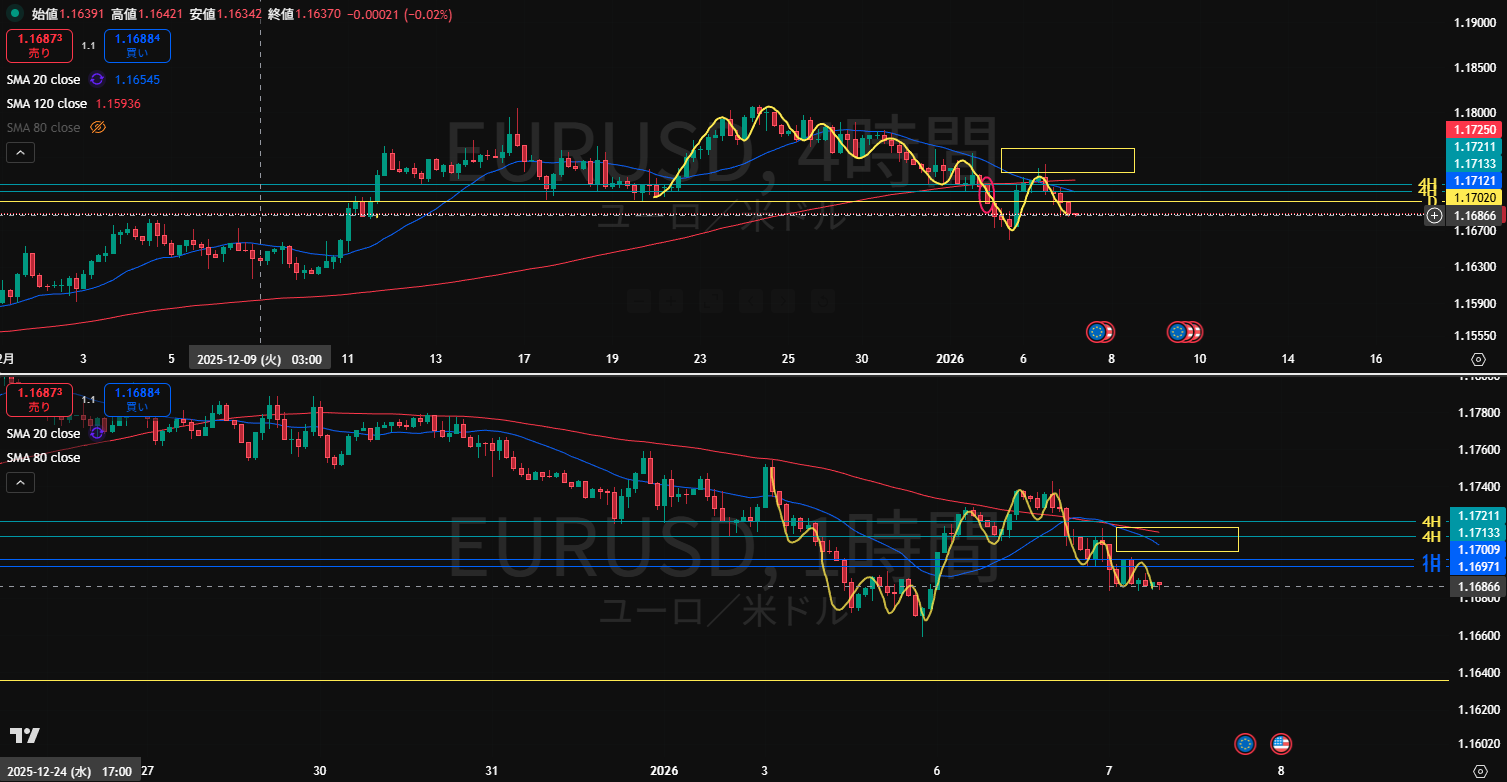1507x782 pixels.
Task: Select the SMA 120 close indicator label
Action: click(47, 104)
